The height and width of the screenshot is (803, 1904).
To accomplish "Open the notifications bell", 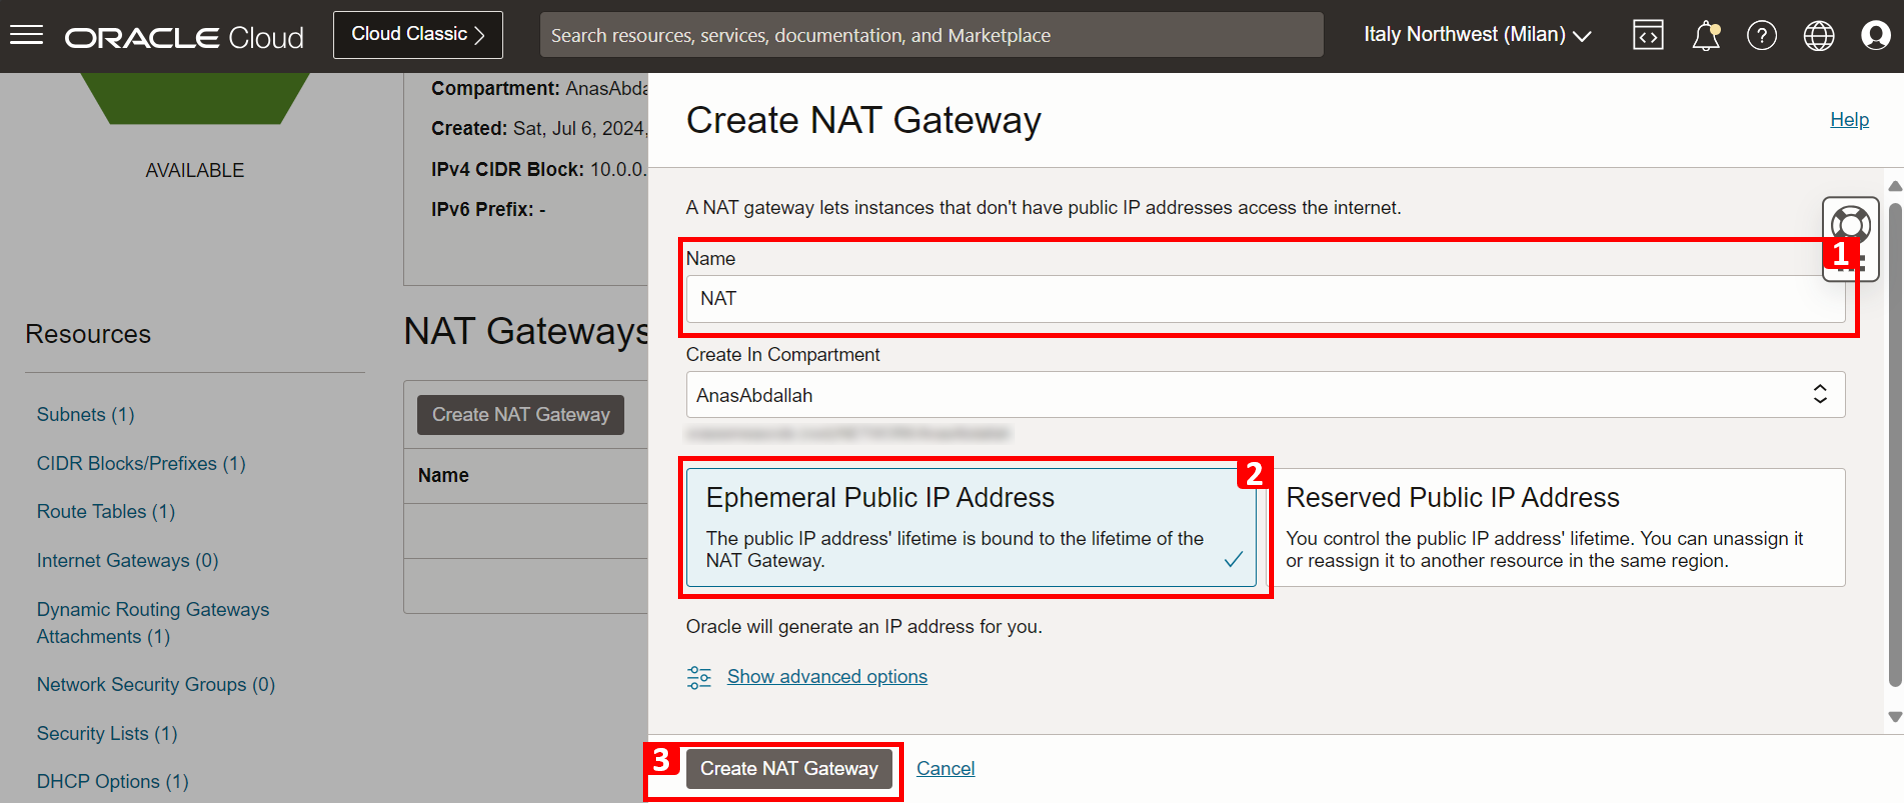I will [1706, 36].
